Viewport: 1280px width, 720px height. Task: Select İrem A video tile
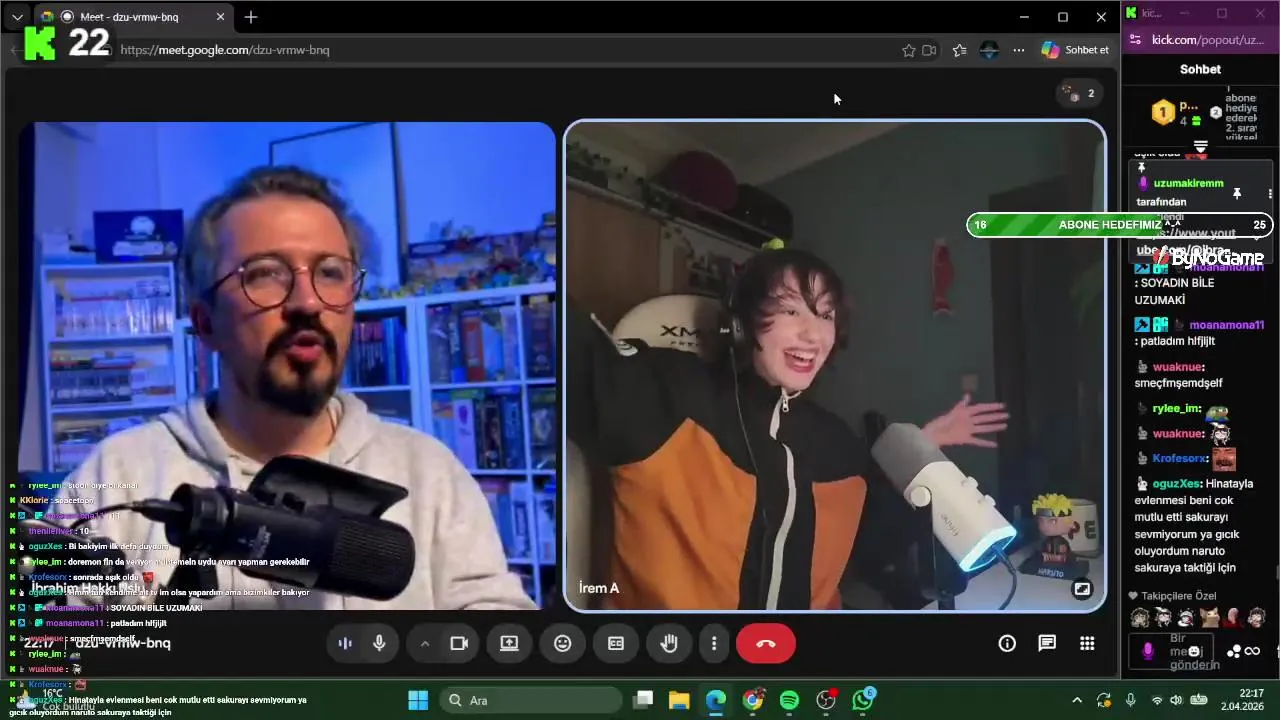835,365
